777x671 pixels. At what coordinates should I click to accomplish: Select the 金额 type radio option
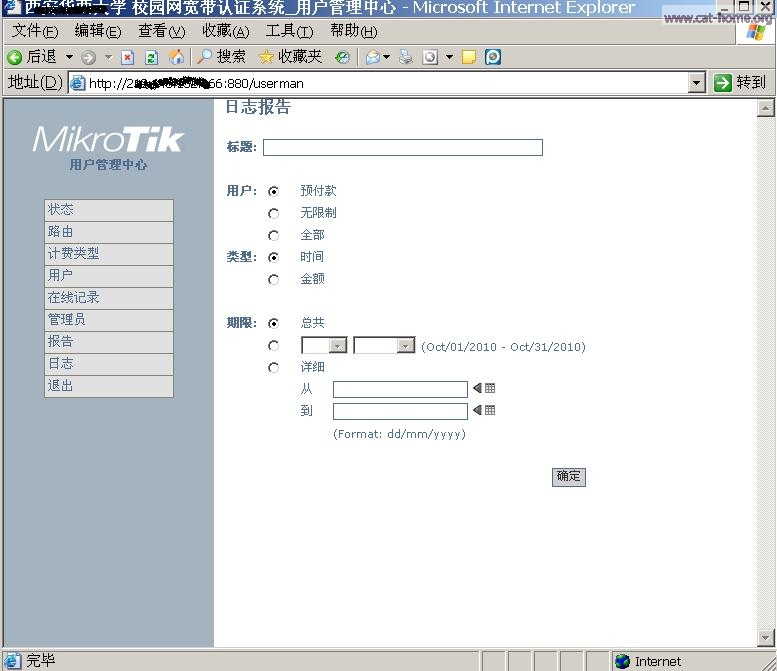[273, 280]
